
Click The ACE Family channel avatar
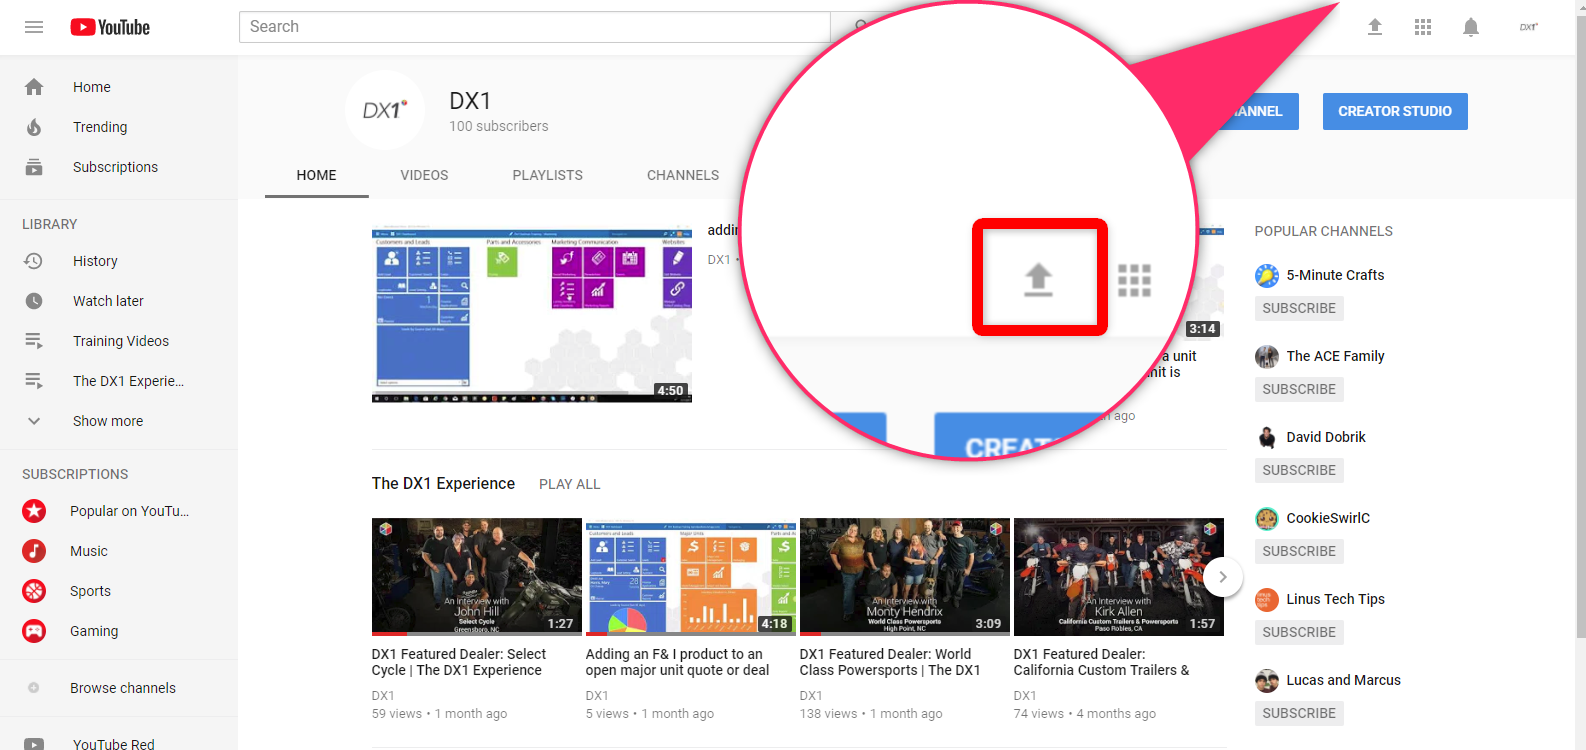pyautogui.click(x=1267, y=356)
